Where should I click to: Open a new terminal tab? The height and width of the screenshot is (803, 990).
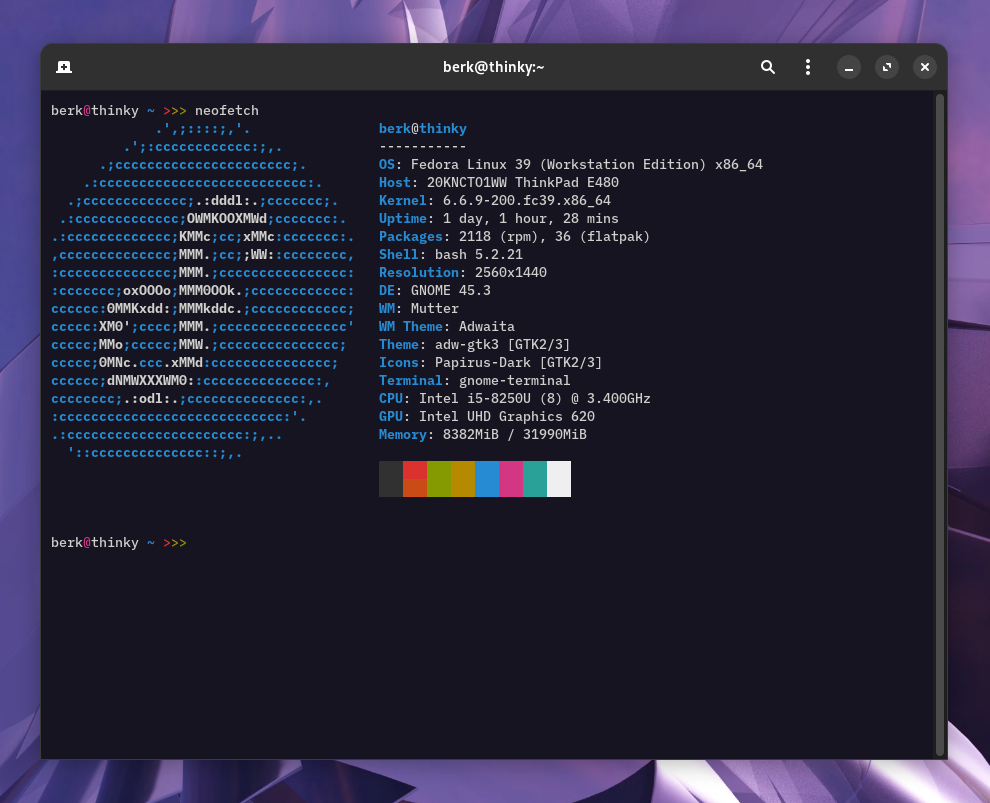pyautogui.click(x=64, y=67)
